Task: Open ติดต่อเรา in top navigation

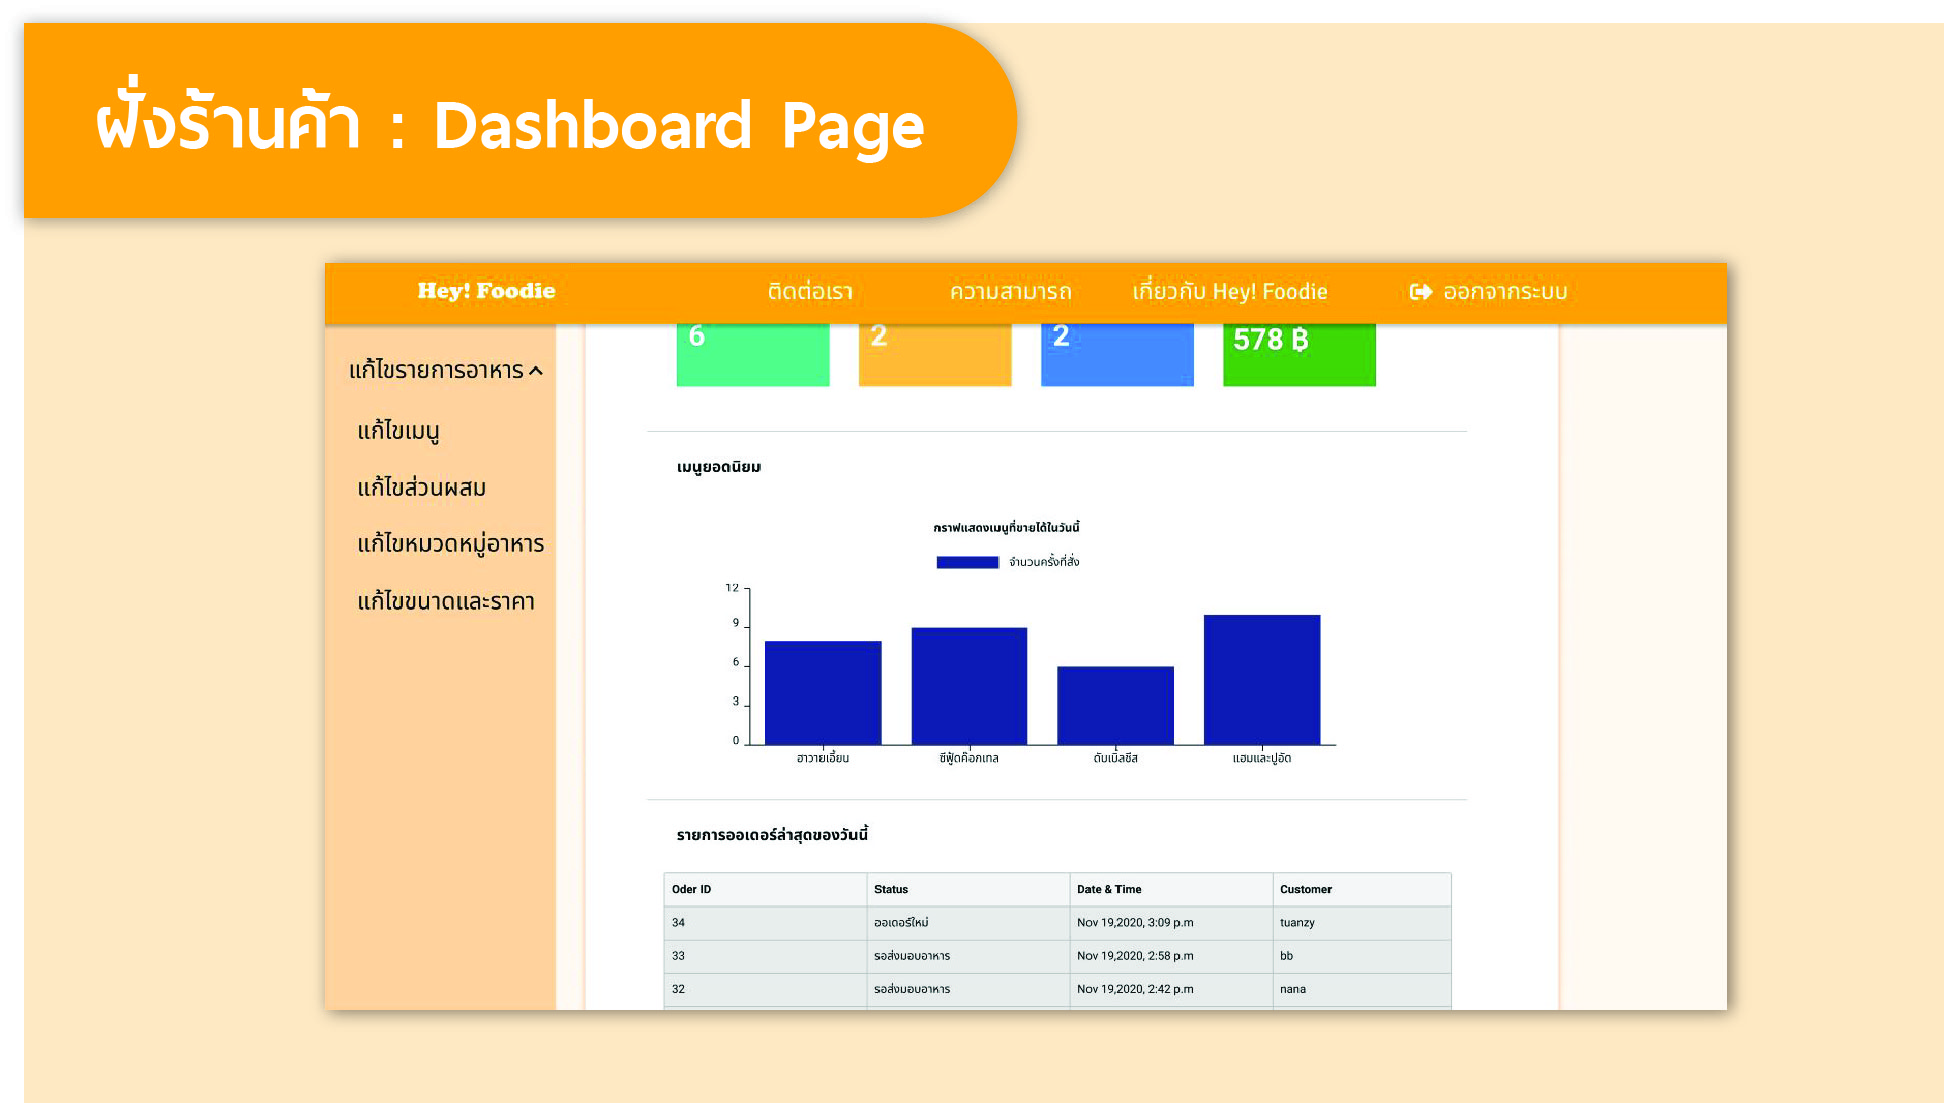Action: (809, 292)
